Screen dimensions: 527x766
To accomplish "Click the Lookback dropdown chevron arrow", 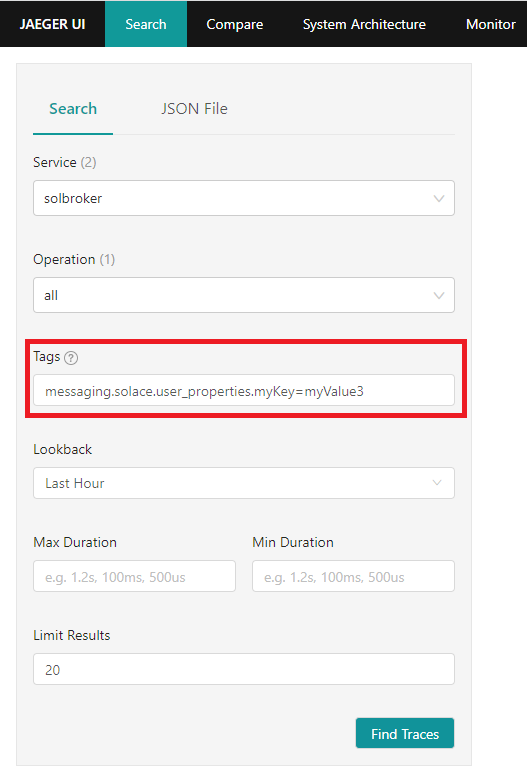I will pos(437,483).
